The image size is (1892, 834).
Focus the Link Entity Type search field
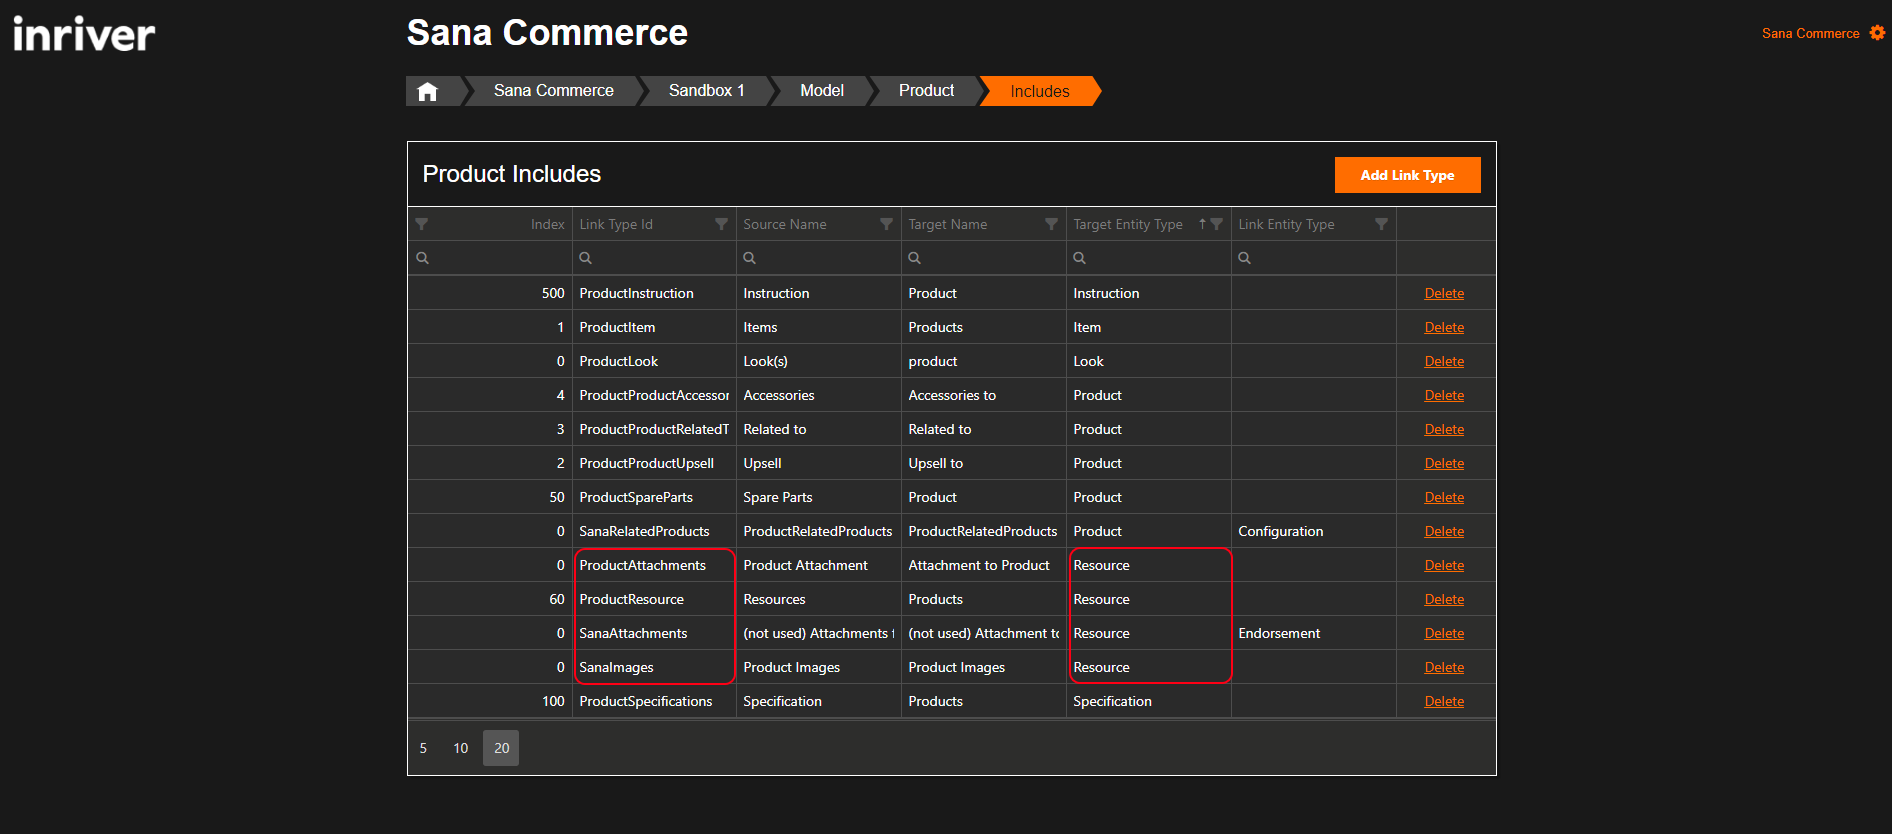click(1314, 258)
